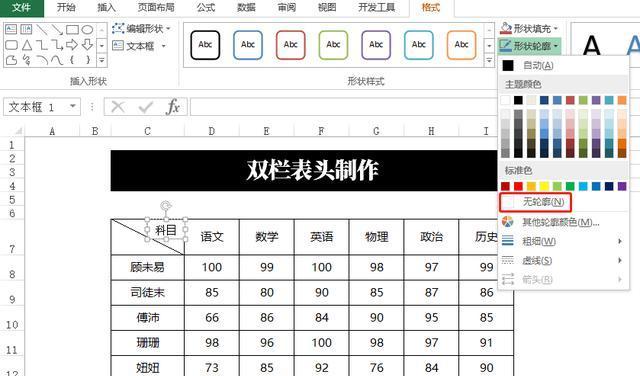Click the fx insert function icon
The width and height of the screenshot is (640, 376).
click(173, 107)
